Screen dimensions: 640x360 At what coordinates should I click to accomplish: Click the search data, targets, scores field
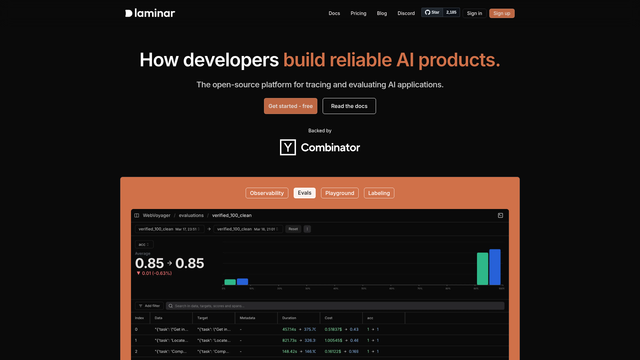335,306
